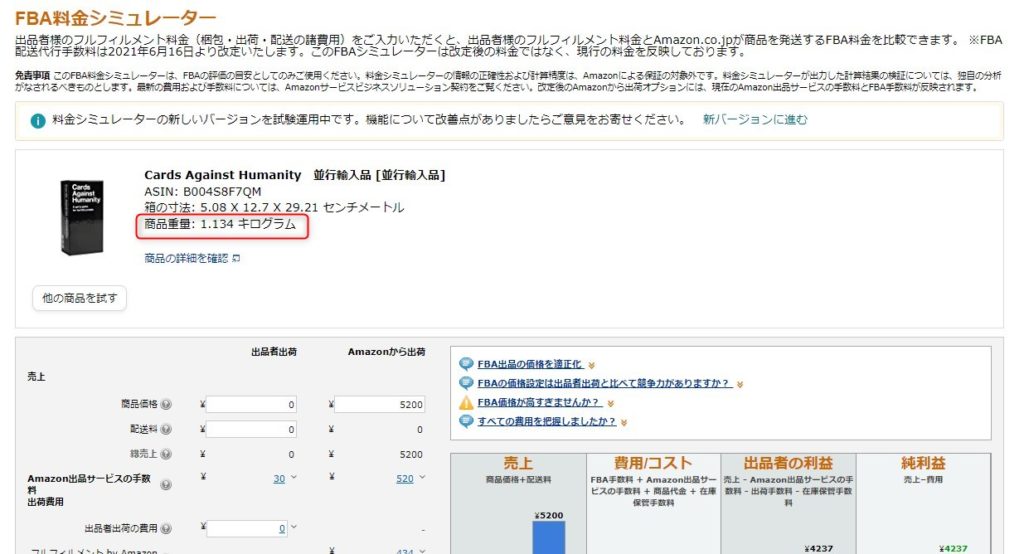
Task: Open the FBA価格が高すぎませんか link
Action: 539,402
